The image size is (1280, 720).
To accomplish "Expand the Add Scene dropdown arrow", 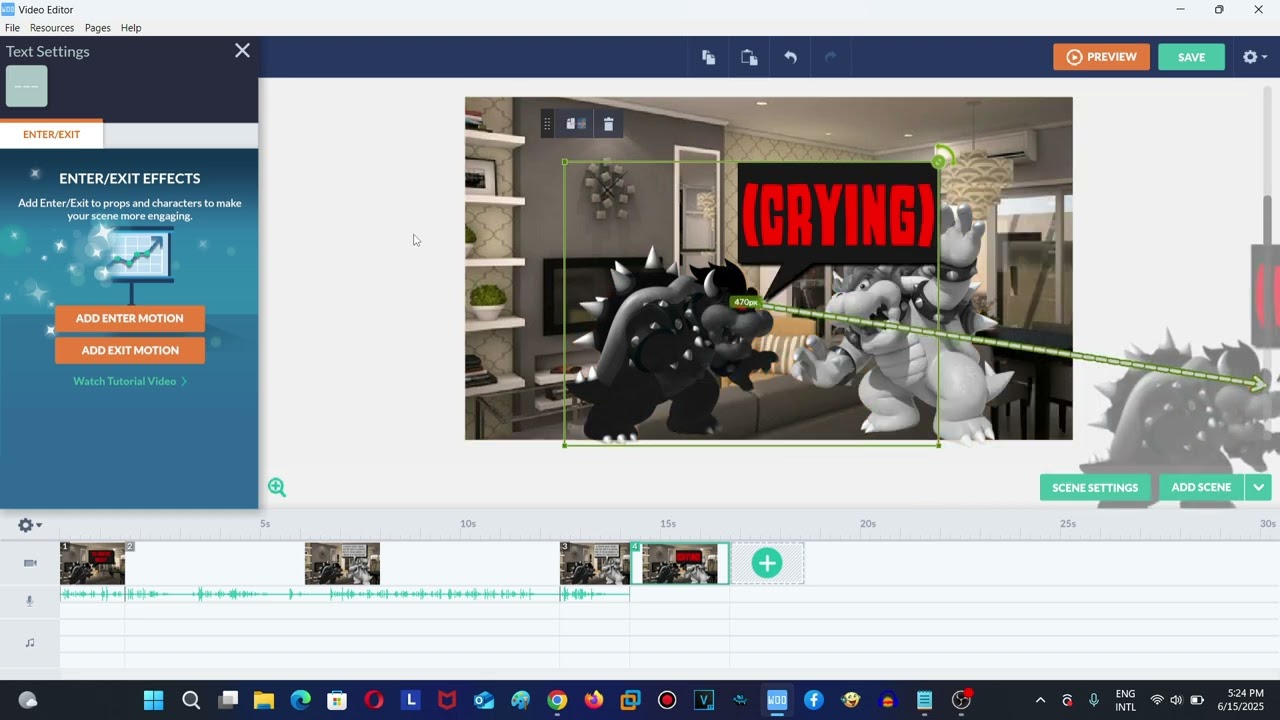I will tap(1258, 487).
